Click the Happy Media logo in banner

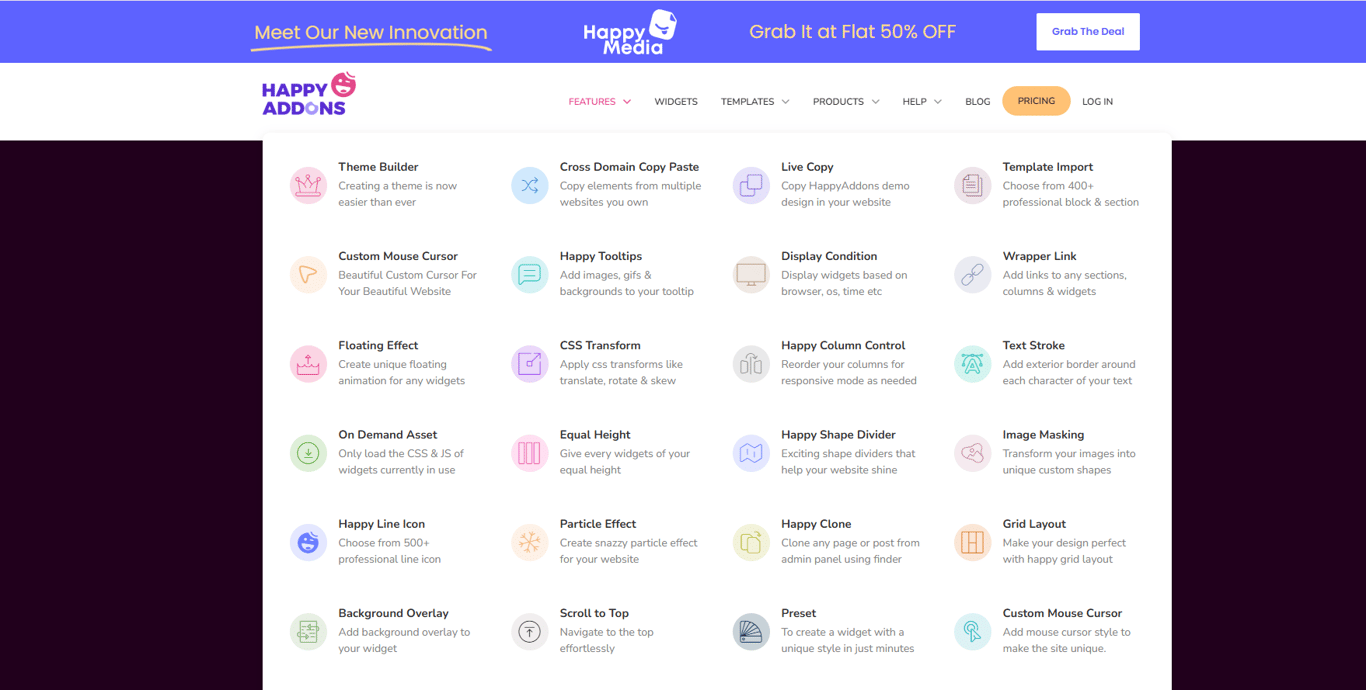pyautogui.click(x=630, y=32)
